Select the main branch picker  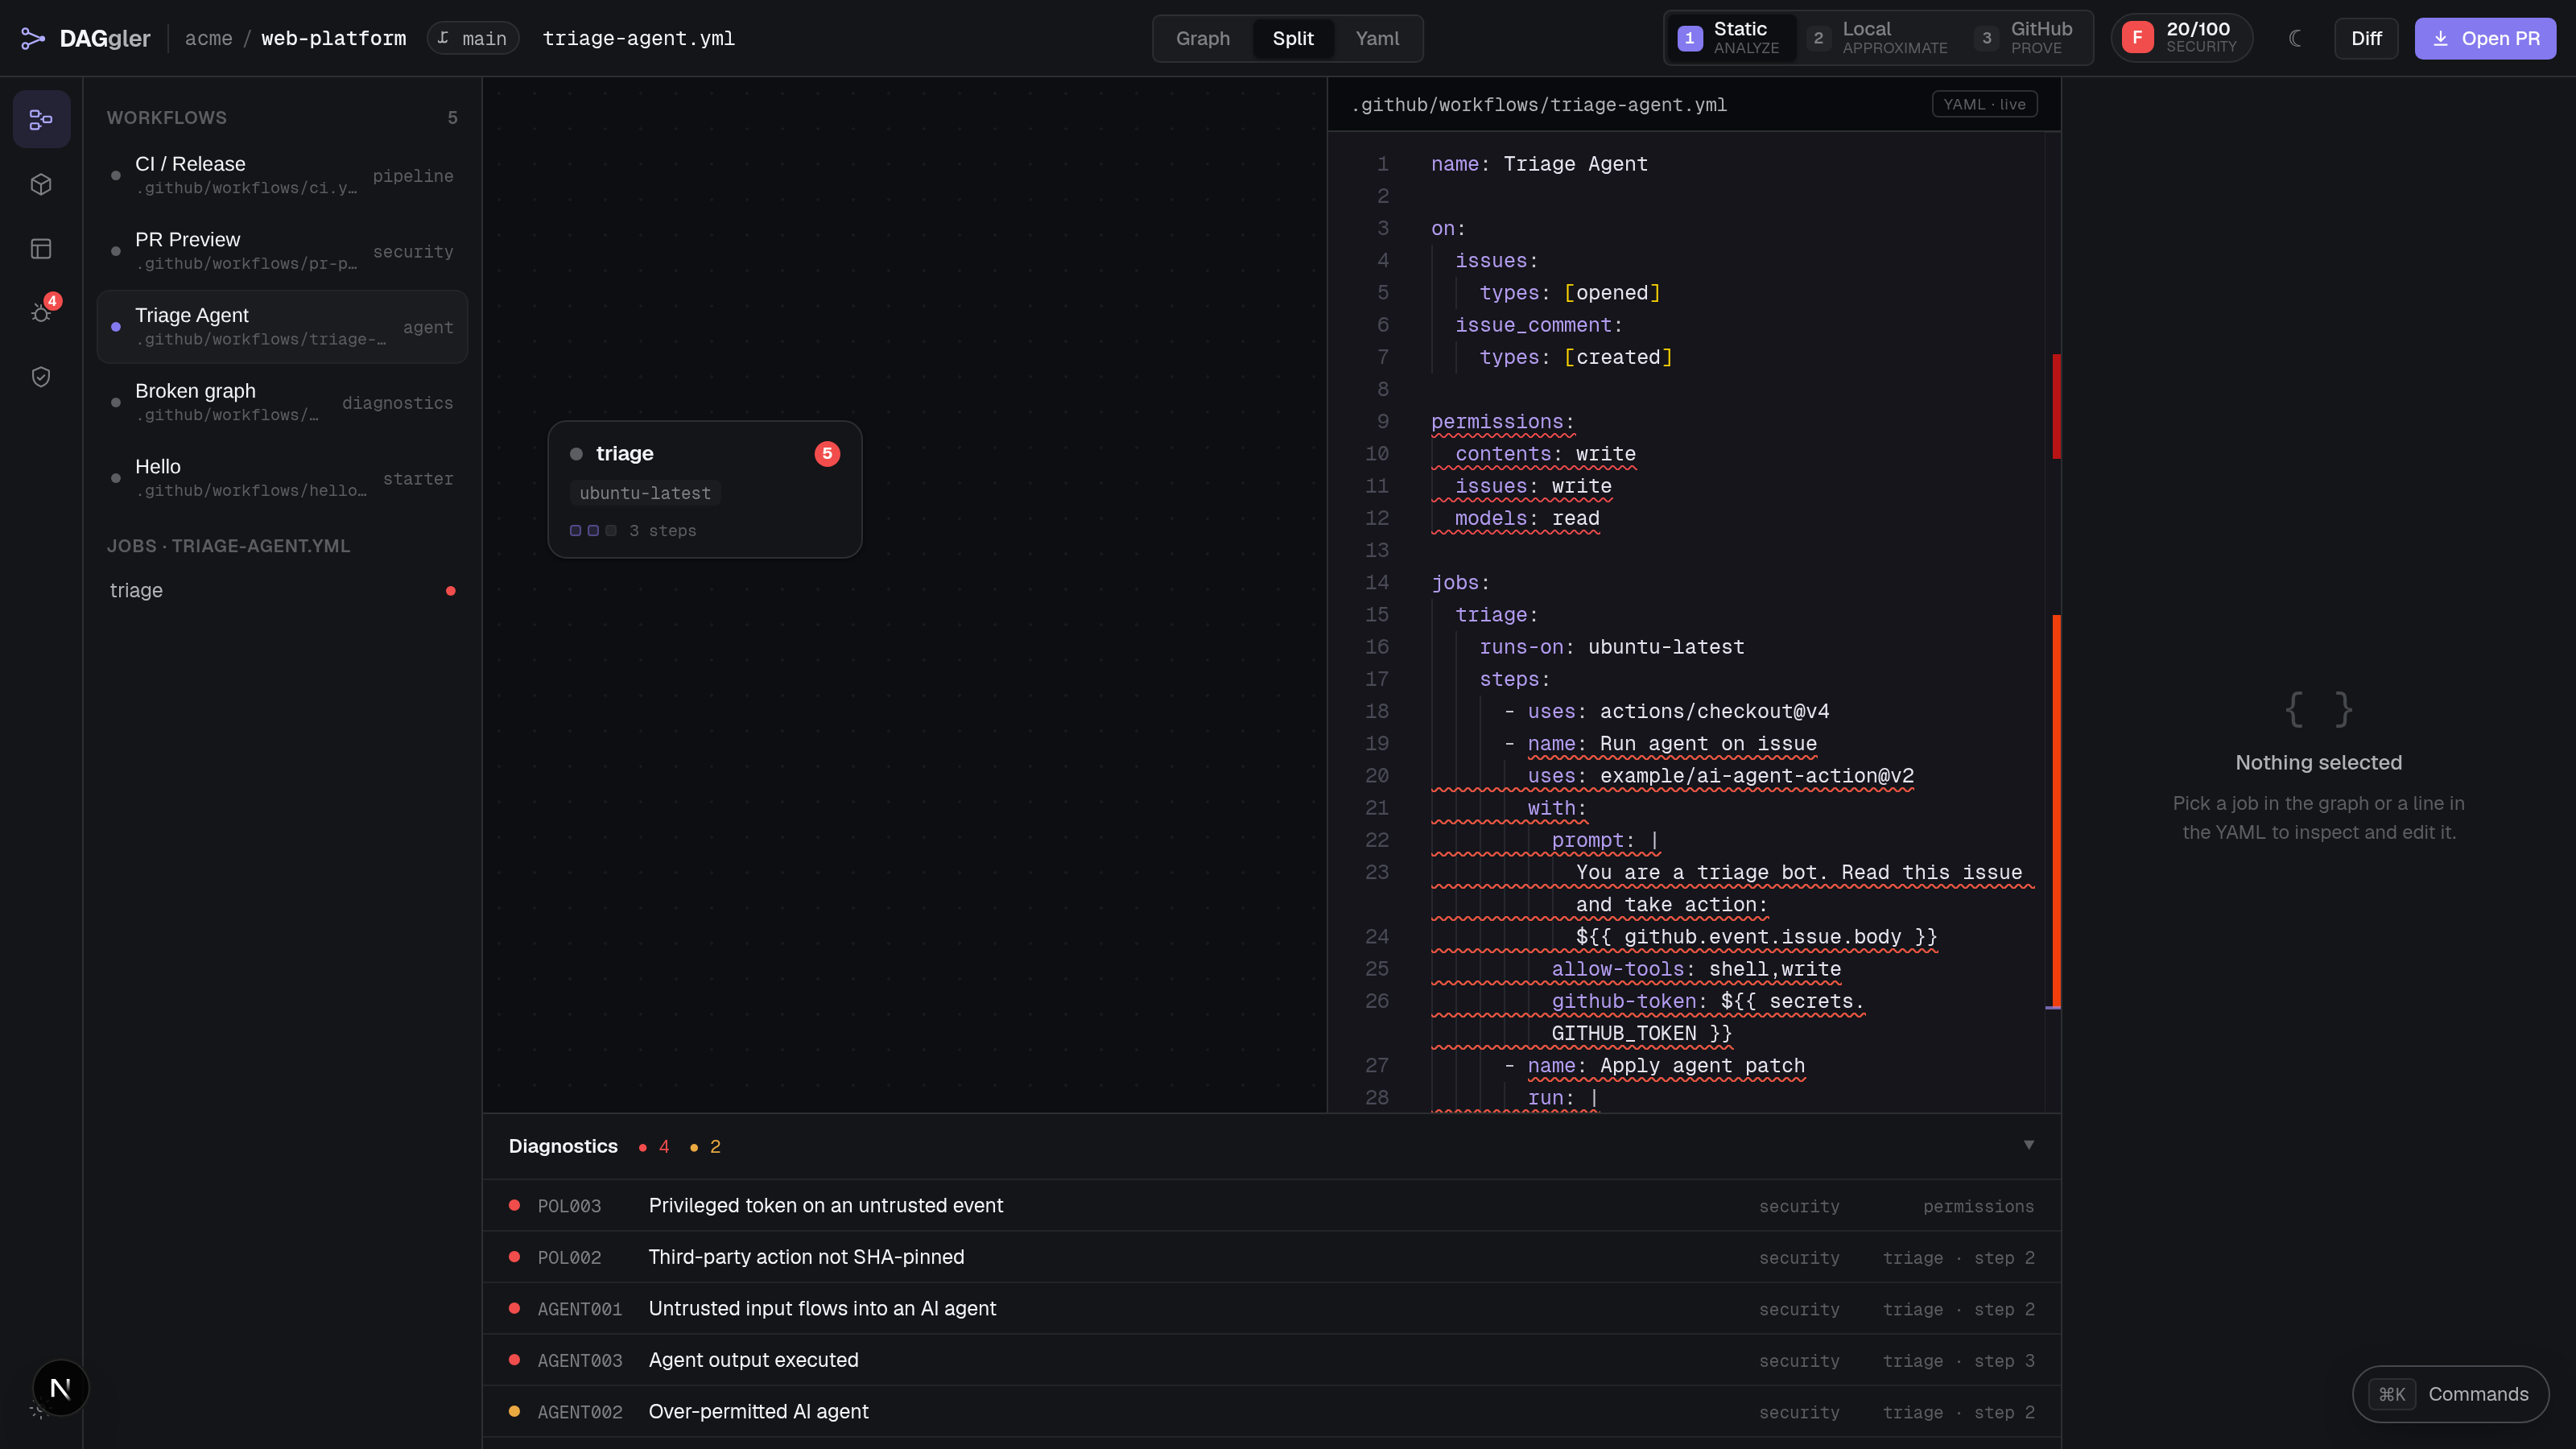(x=472, y=38)
